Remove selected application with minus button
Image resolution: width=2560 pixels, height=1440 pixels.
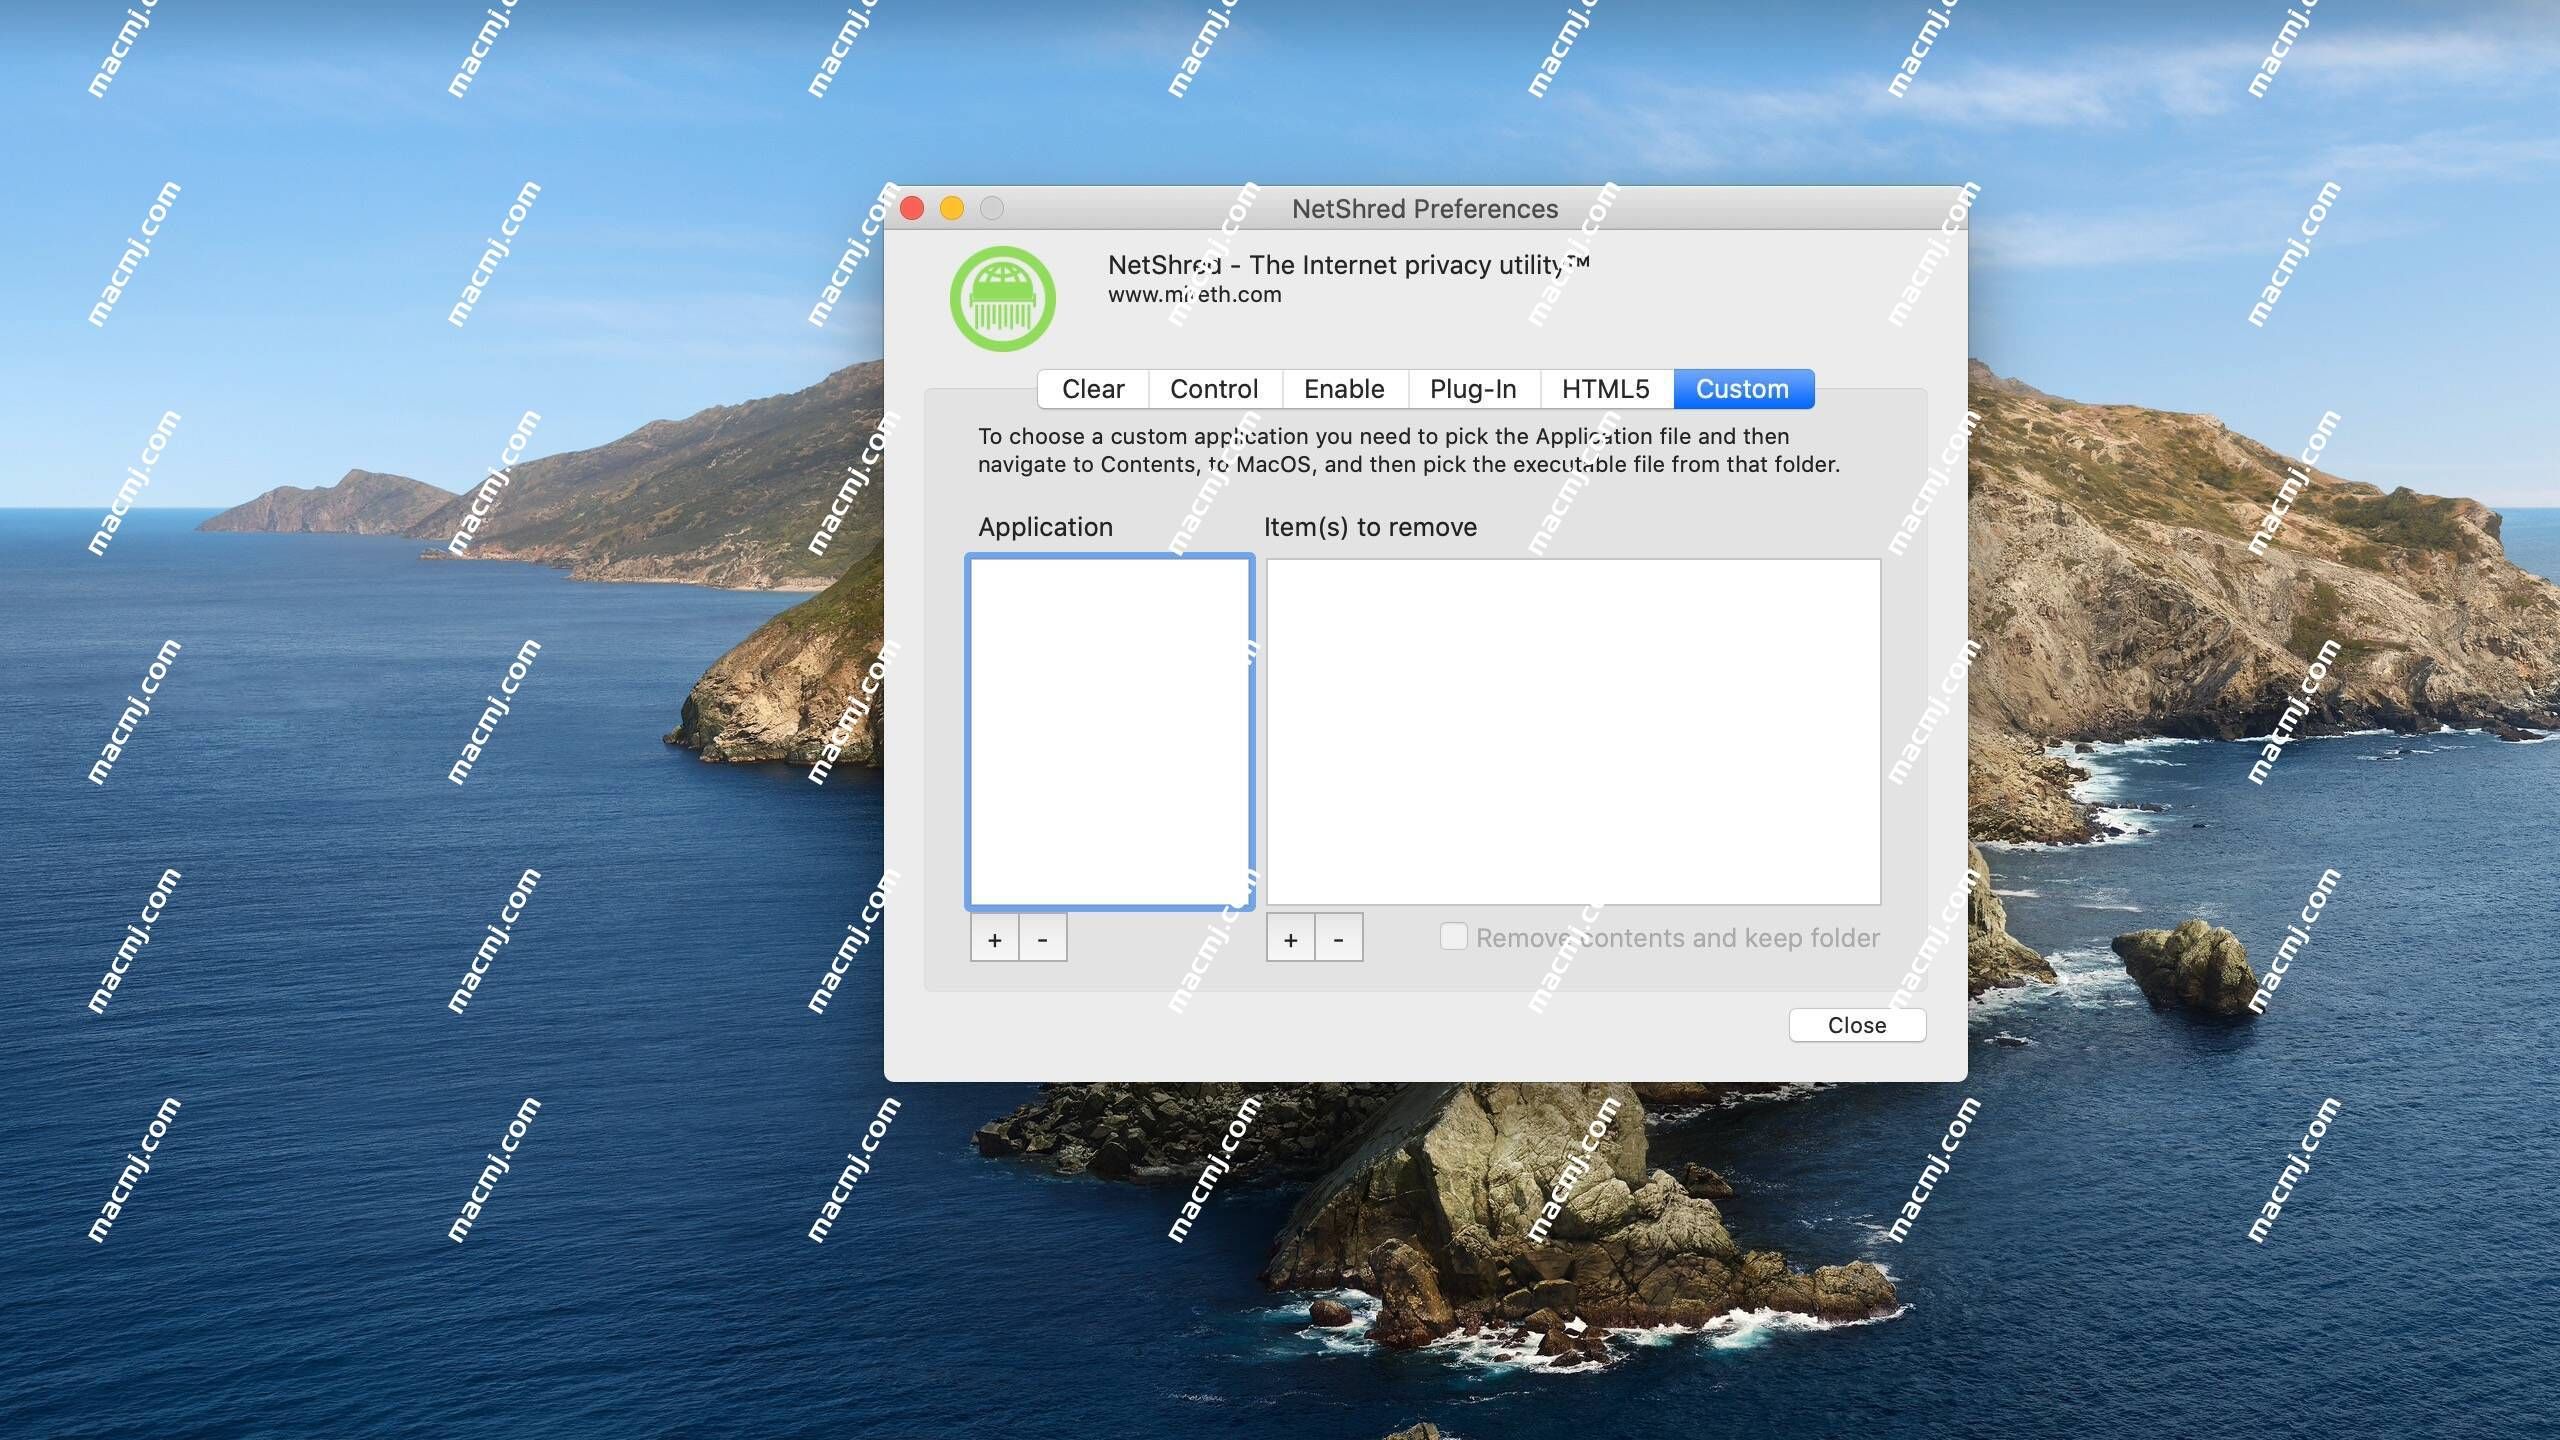(x=1043, y=938)
